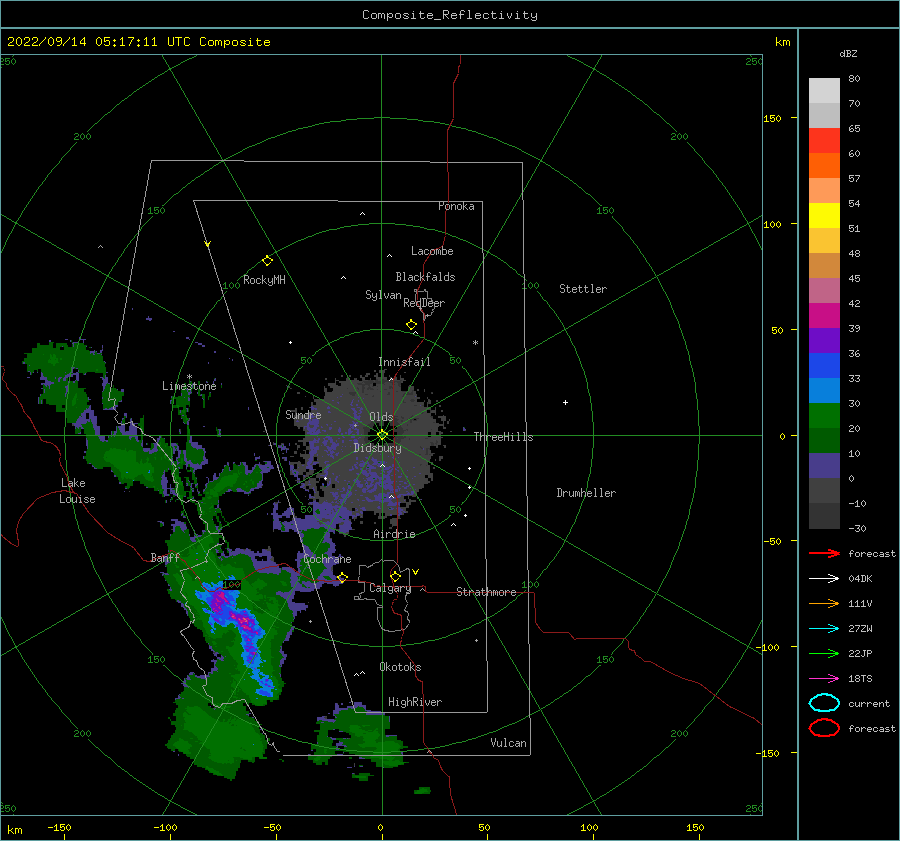The height and width of the screenshot is (841, 900).
Task: Click the Stettler city label
Action: [x=583, y=289]
